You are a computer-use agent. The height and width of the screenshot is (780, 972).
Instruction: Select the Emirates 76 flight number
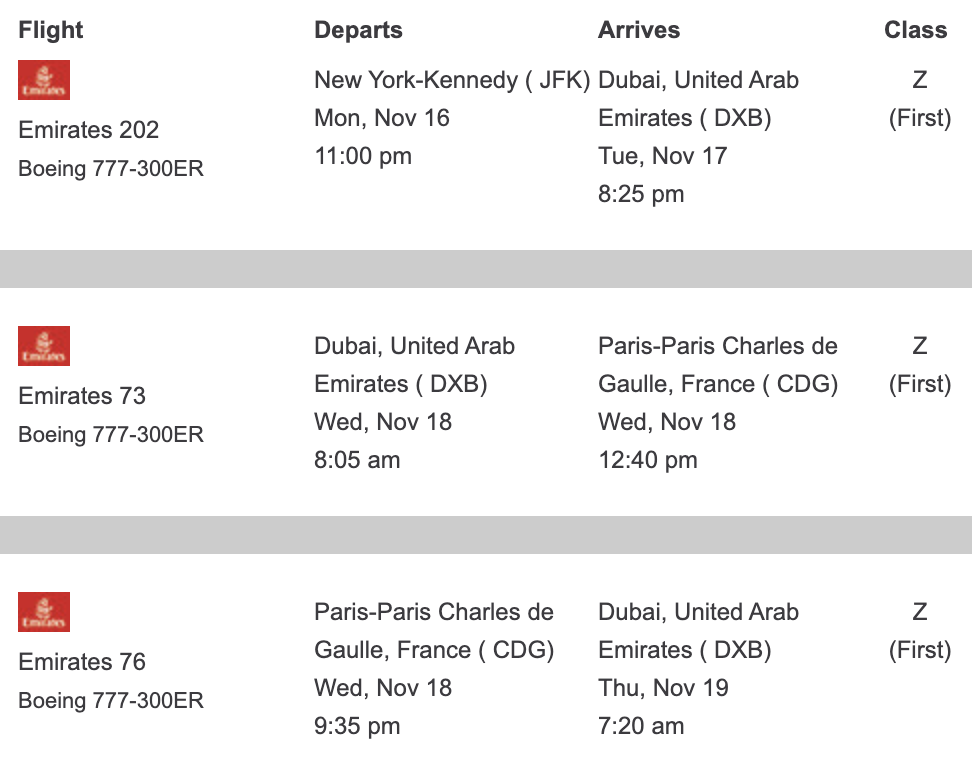[82, 662]
